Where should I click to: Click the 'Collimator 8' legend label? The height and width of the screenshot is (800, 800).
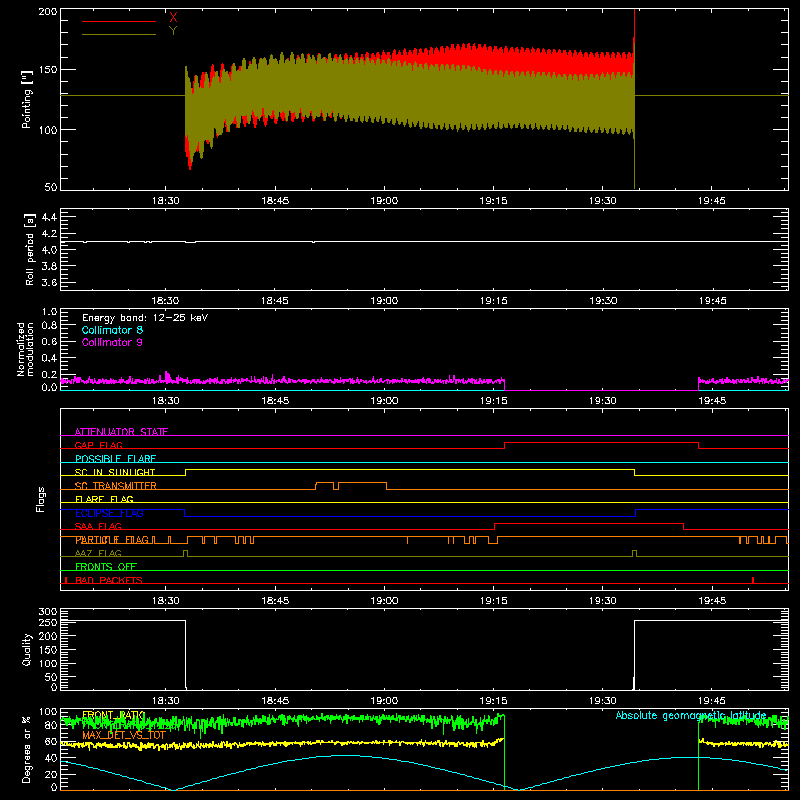point(112,330)
